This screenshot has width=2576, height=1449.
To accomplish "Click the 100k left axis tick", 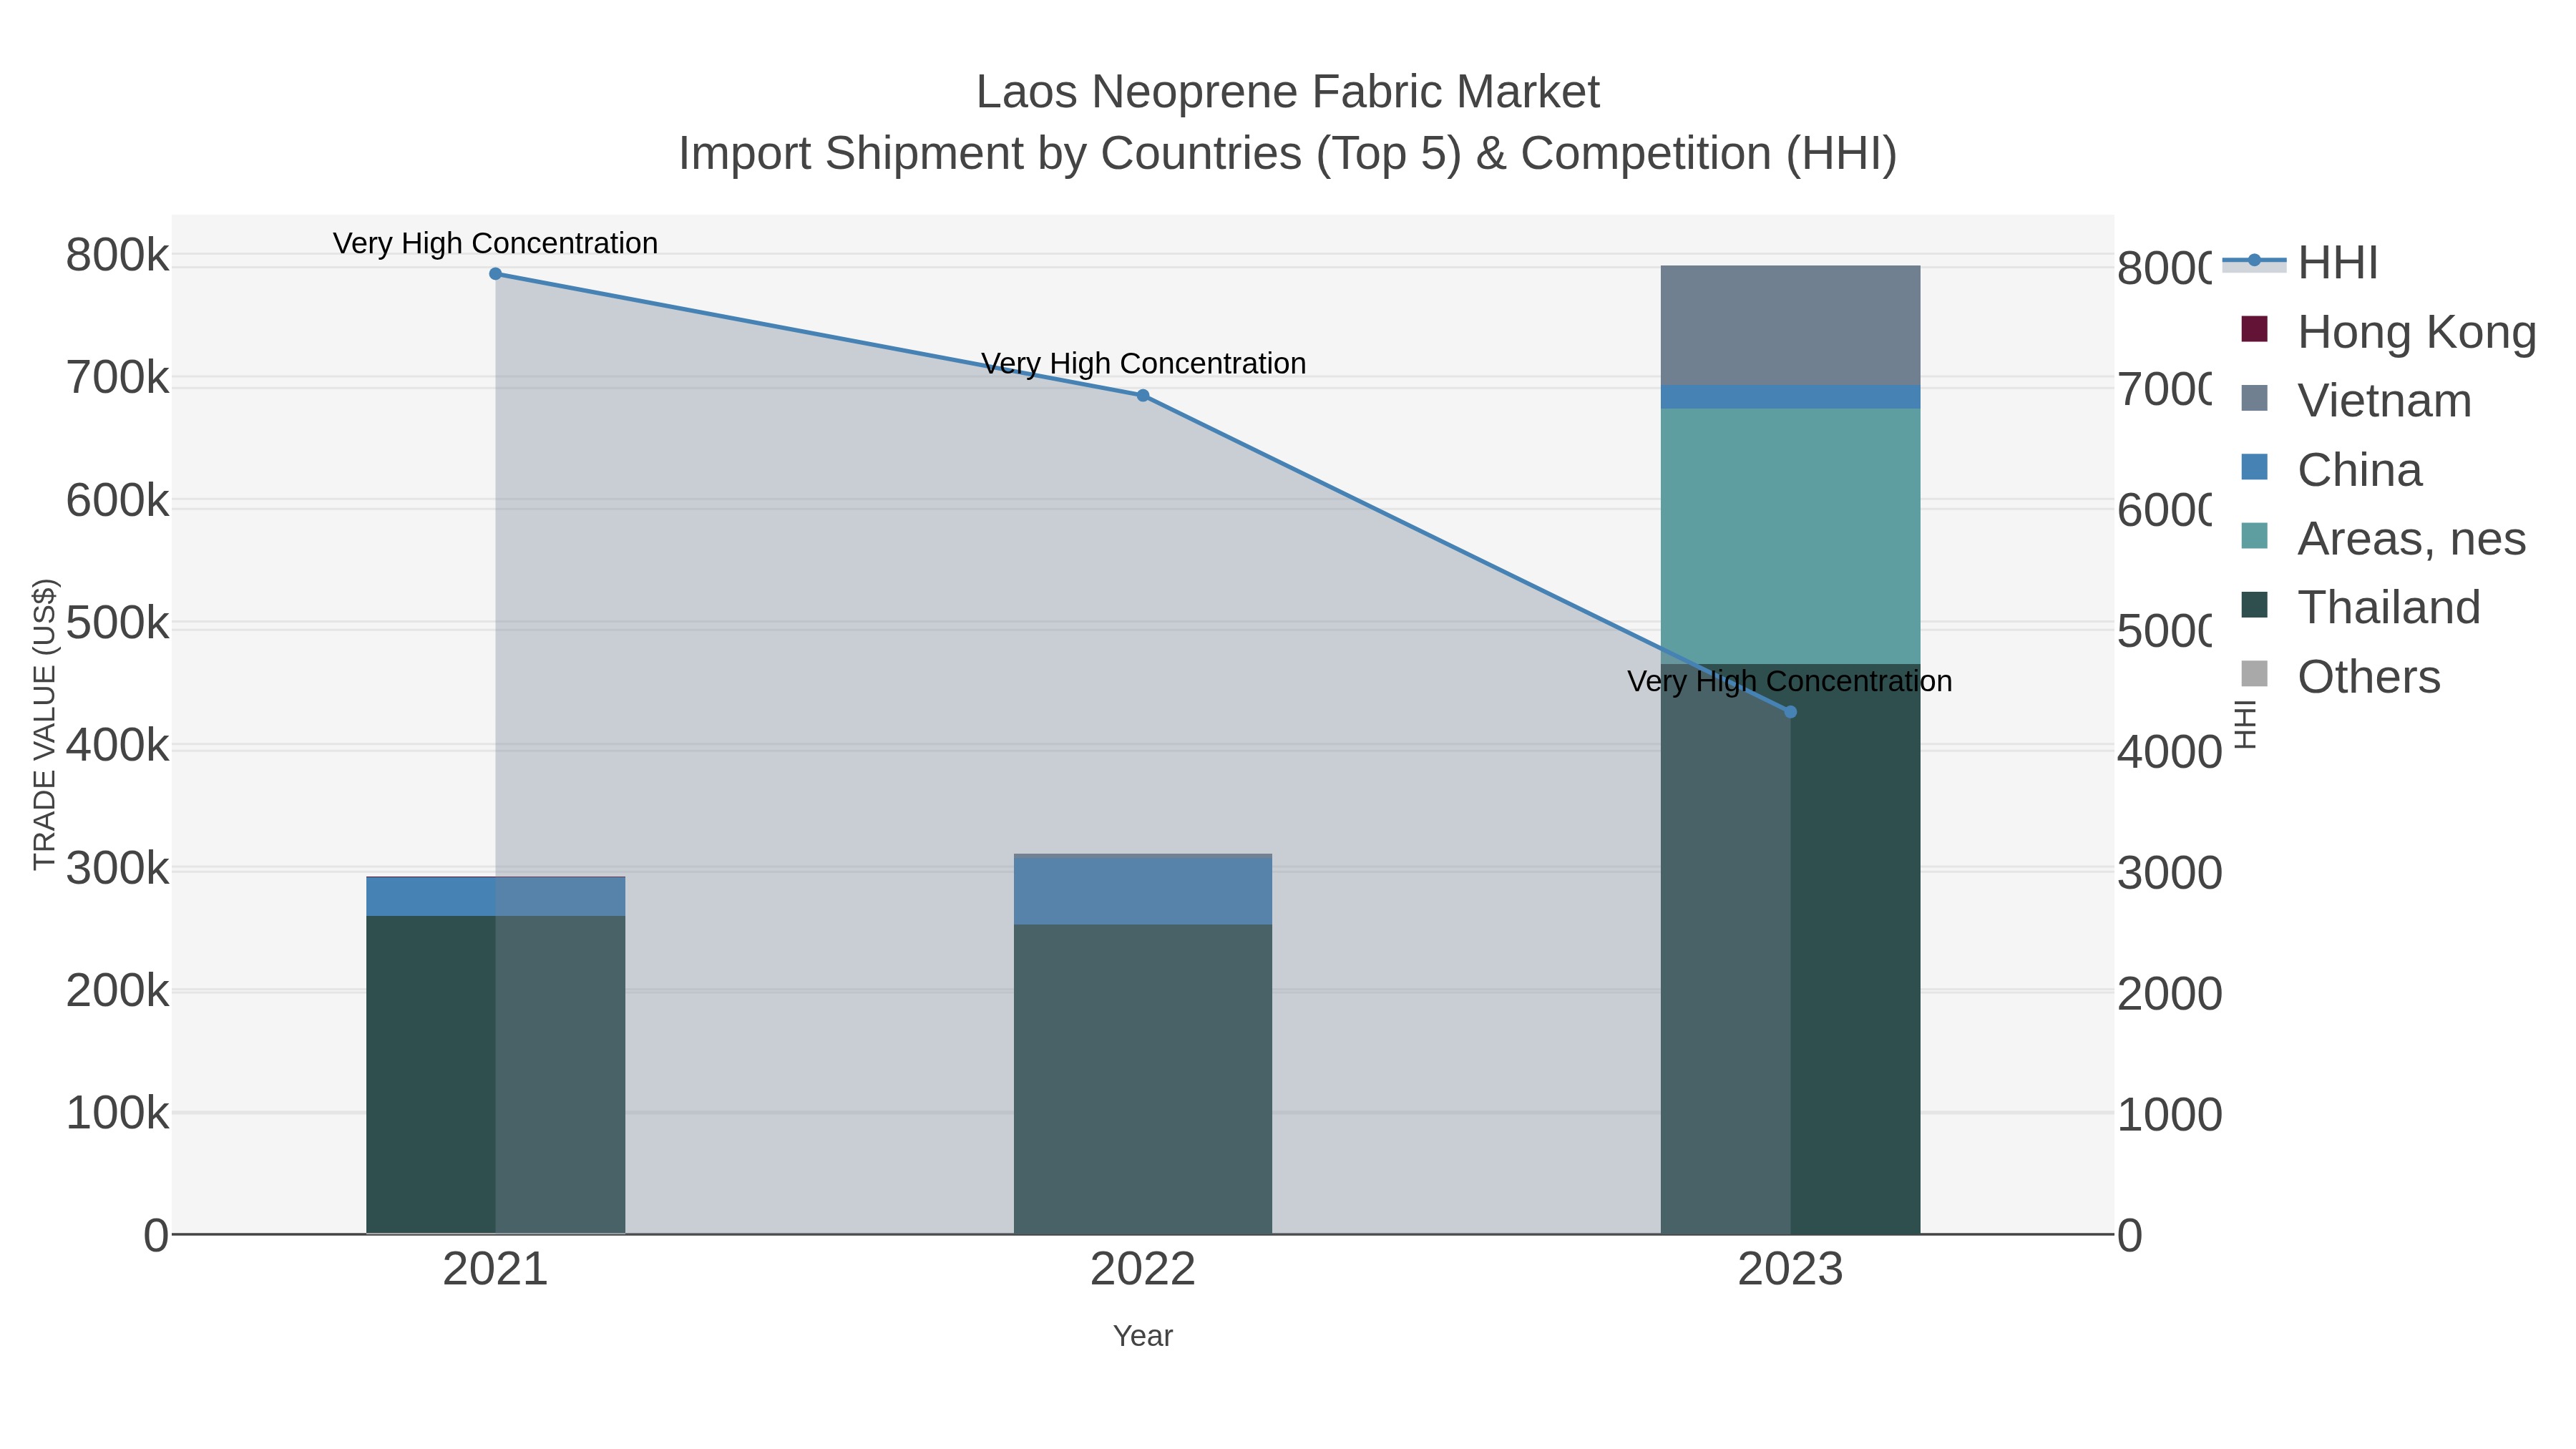I will 117,1113.
